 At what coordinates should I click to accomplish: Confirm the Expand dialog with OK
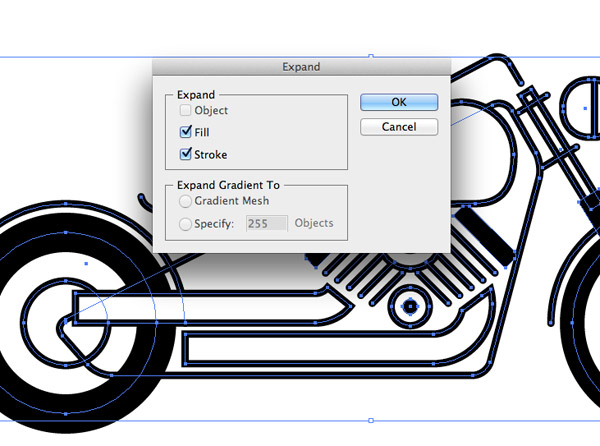click(x=399, y=102)
